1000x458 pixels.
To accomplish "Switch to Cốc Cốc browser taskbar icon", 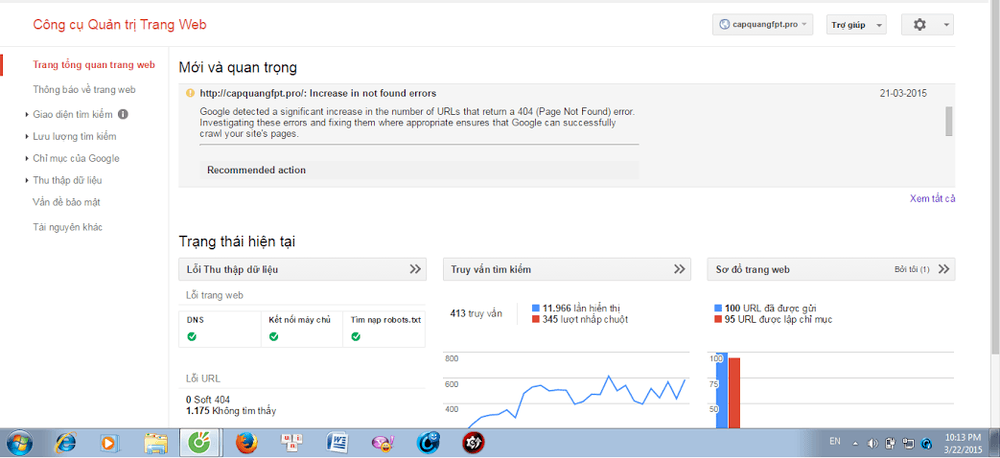I will point(200,442).
